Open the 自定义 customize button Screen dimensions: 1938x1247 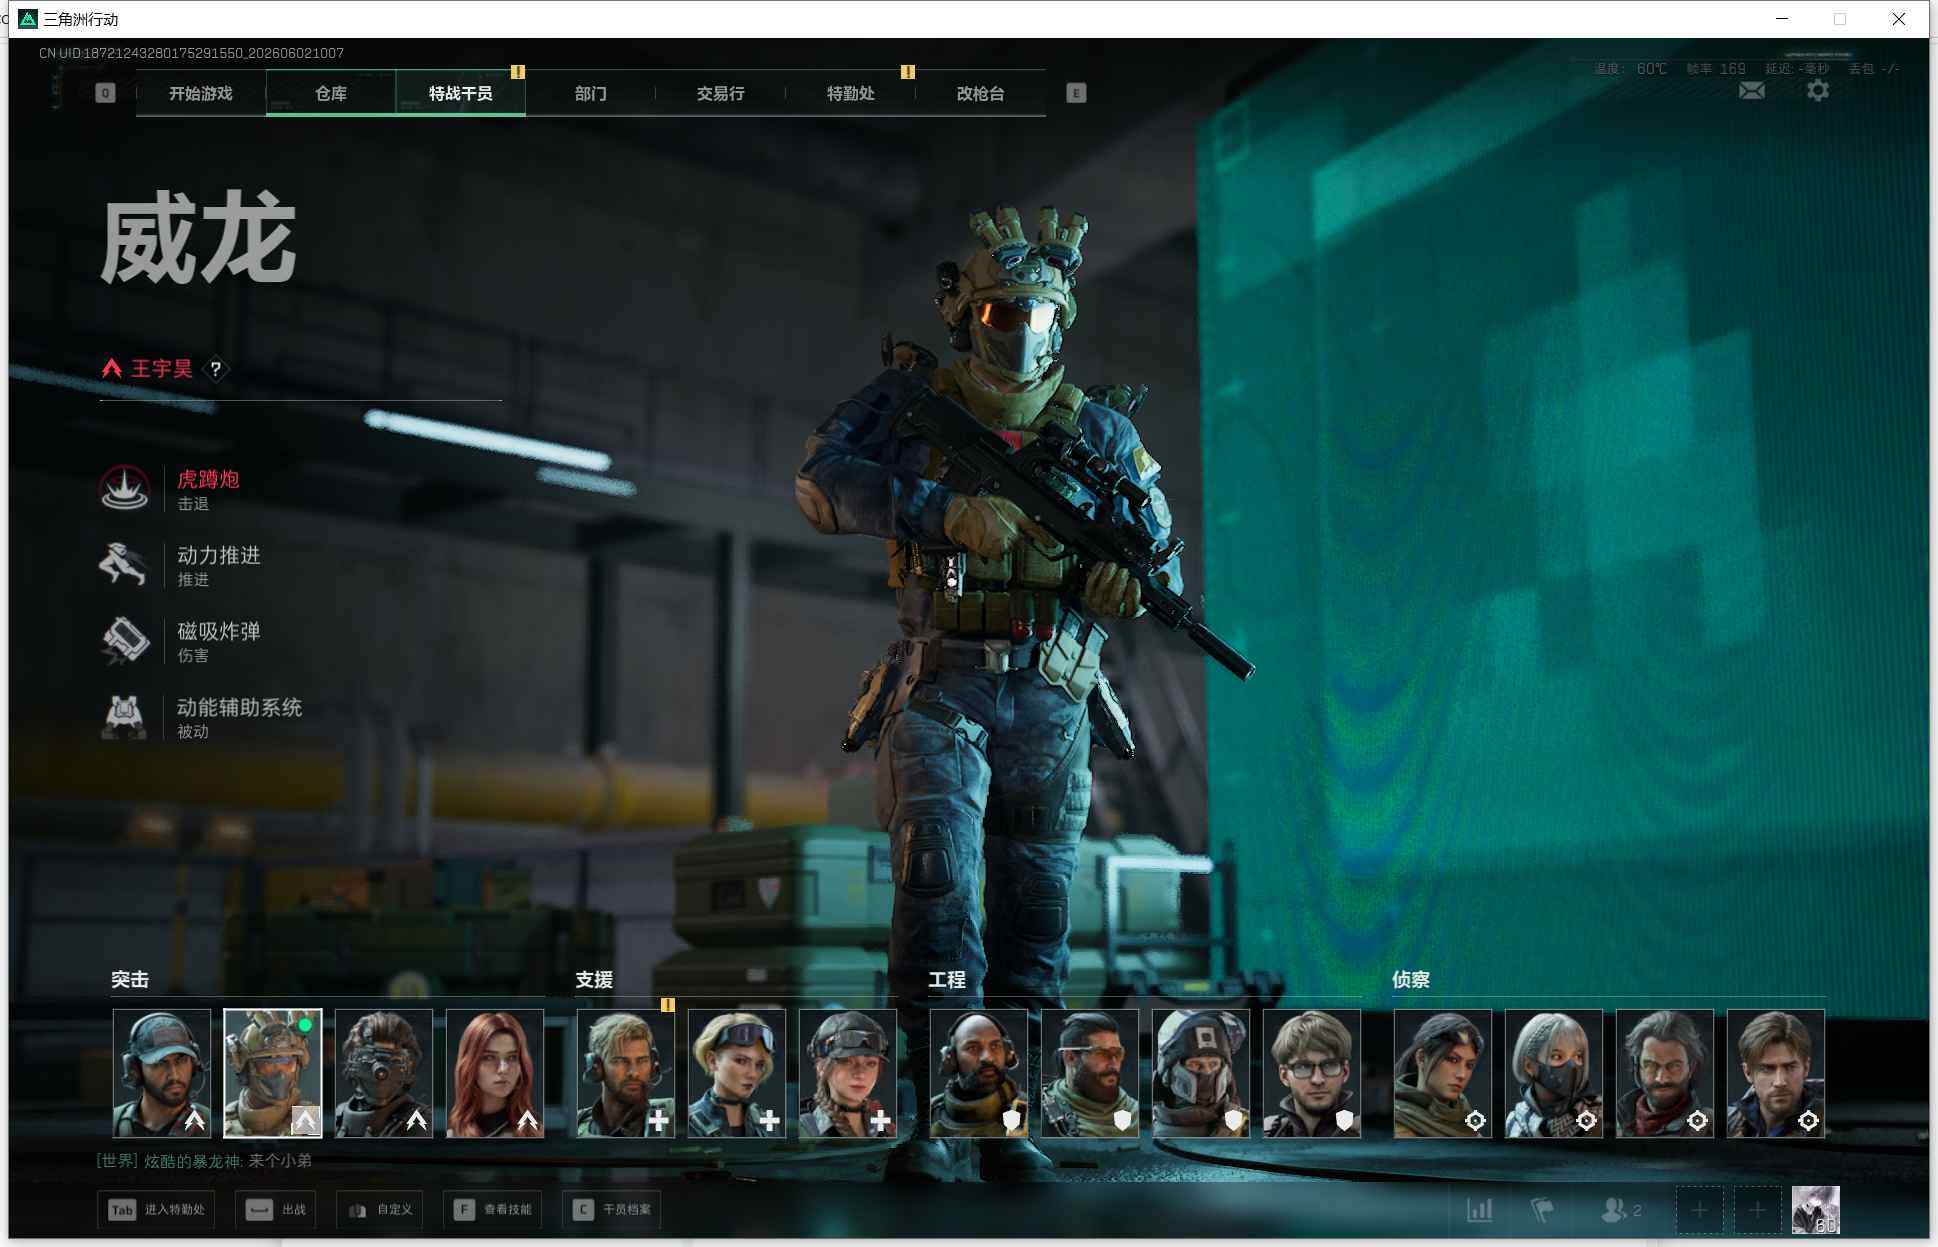pos(379,1210)
